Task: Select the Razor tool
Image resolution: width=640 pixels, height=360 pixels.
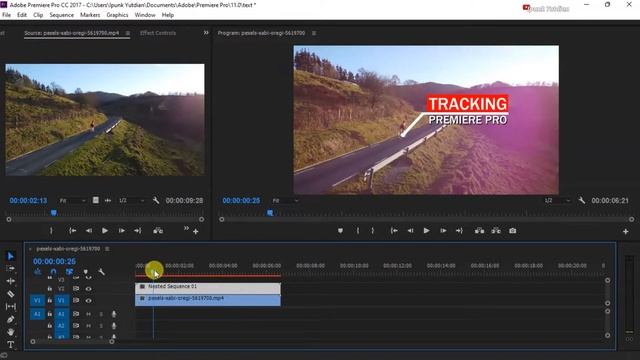Action: coord(11,294)
